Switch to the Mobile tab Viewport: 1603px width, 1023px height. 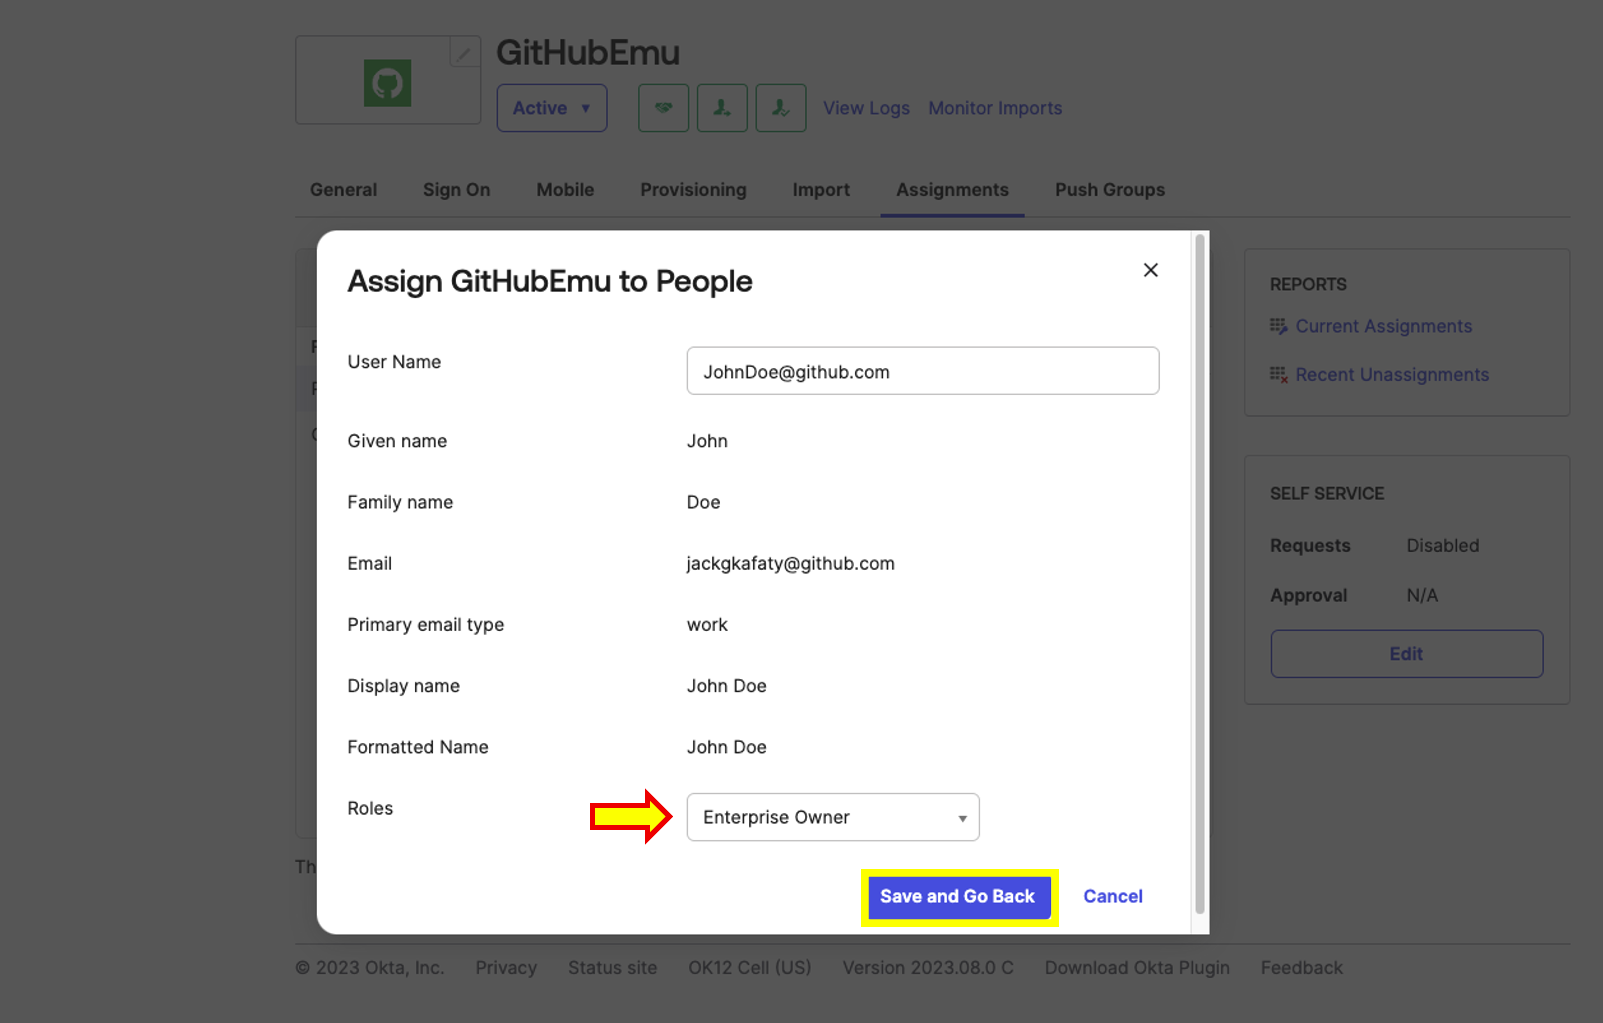click(565, 190)
